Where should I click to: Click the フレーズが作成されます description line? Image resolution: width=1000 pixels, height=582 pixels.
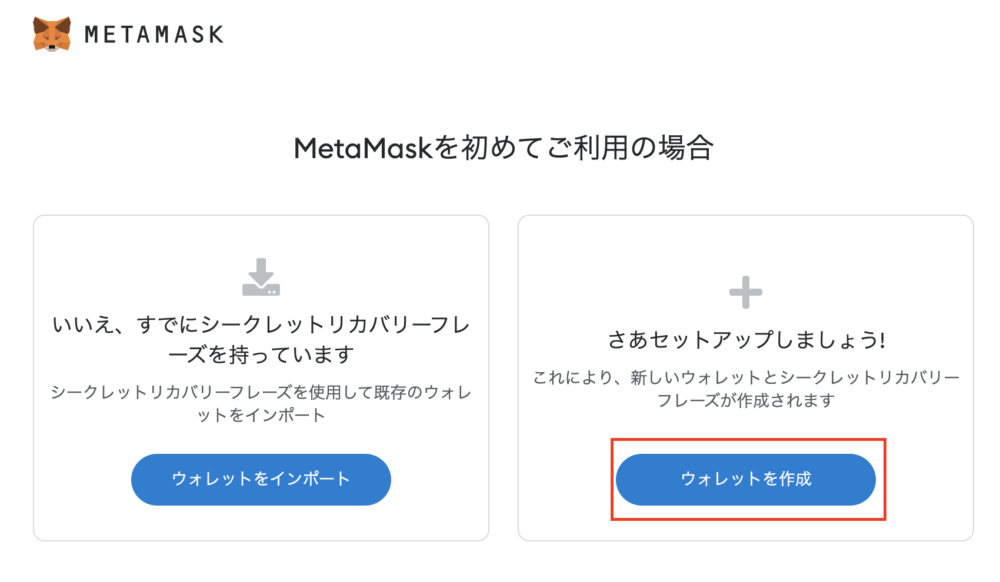(x=746, y=400)
